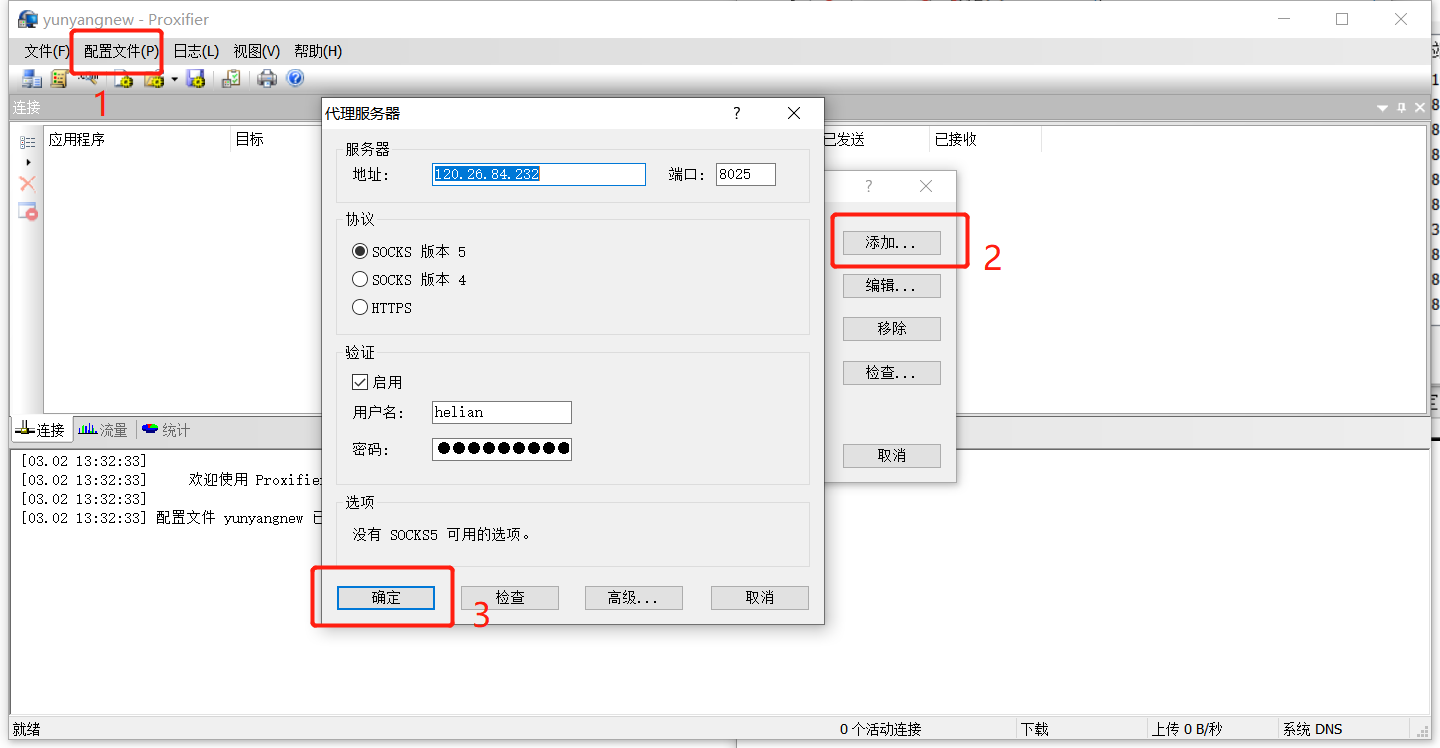The image size is (1440, 748).
Task: Click 移除 in the background dialog
Action: coord(892,329)
